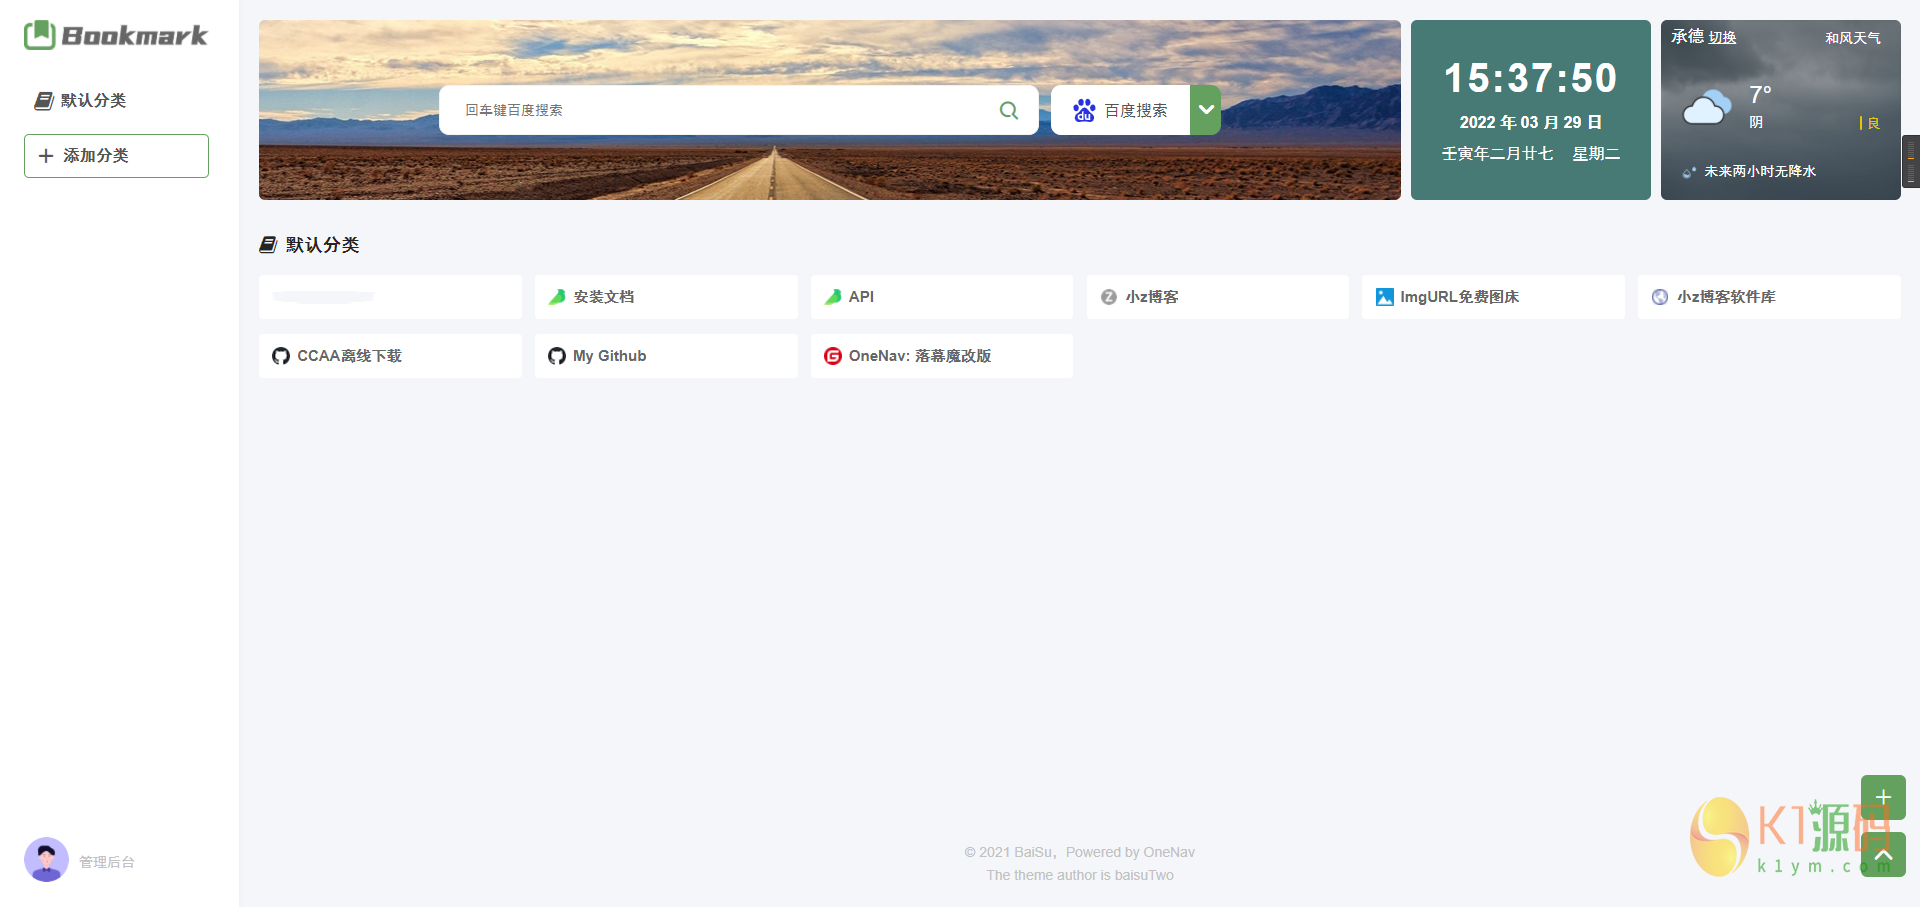The image size is (1920, 907).
Task: Open the ImgURL免费图床 bookmark
Action: click(1493, 297)
